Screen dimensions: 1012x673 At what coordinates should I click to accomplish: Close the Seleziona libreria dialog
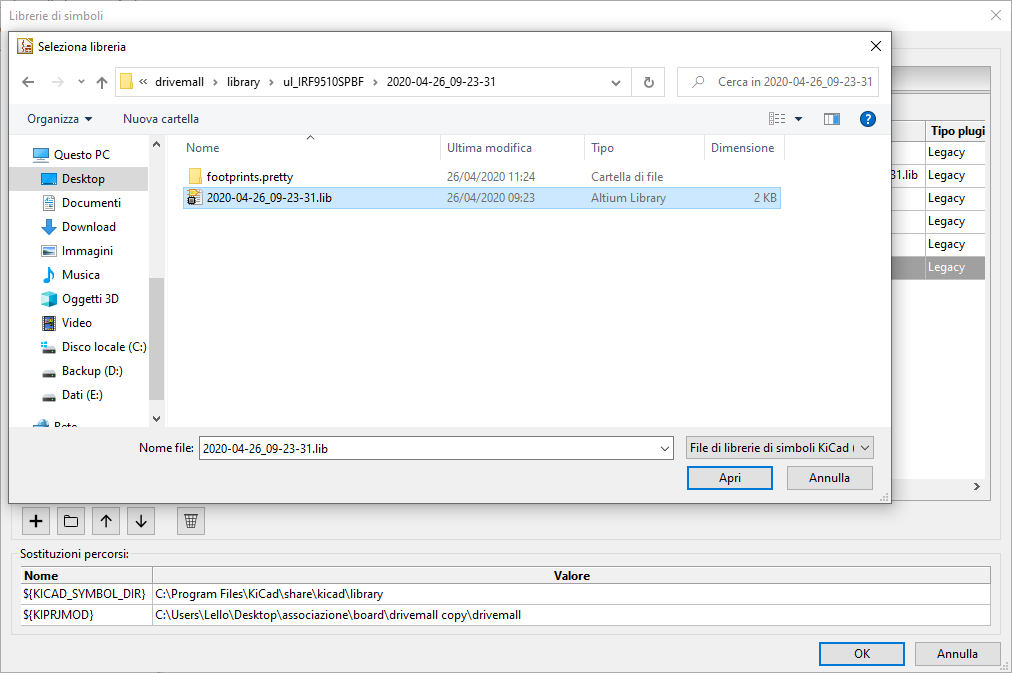[876, 46]
